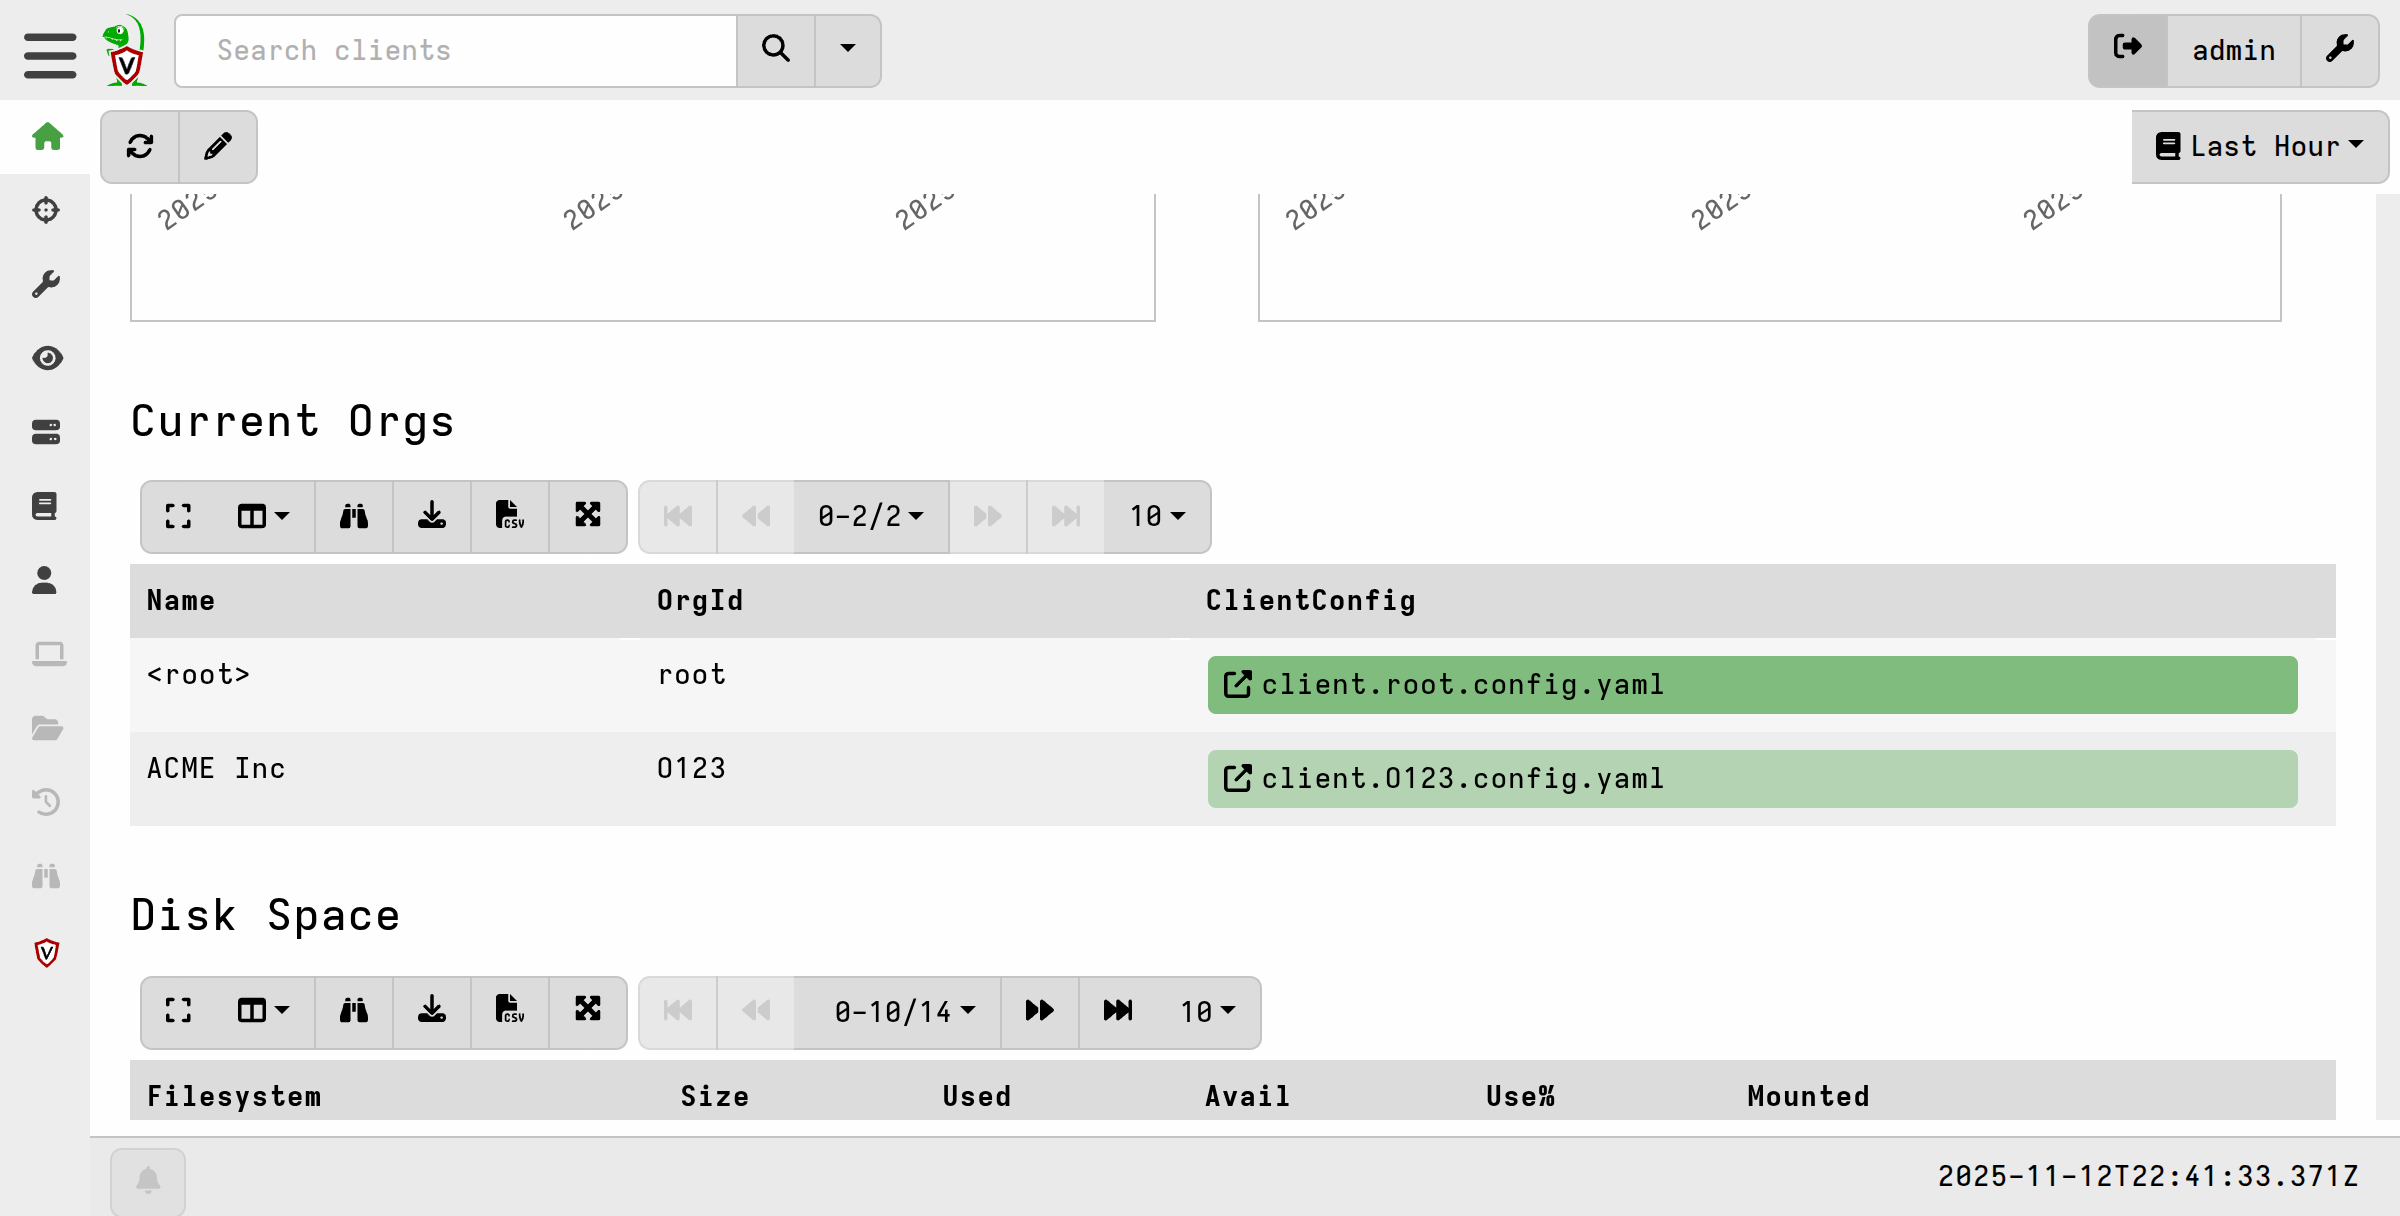Open the Hunt Manager from the sidebar
The height and width of the screenshot is (1216, 2400).
point(47,211)
